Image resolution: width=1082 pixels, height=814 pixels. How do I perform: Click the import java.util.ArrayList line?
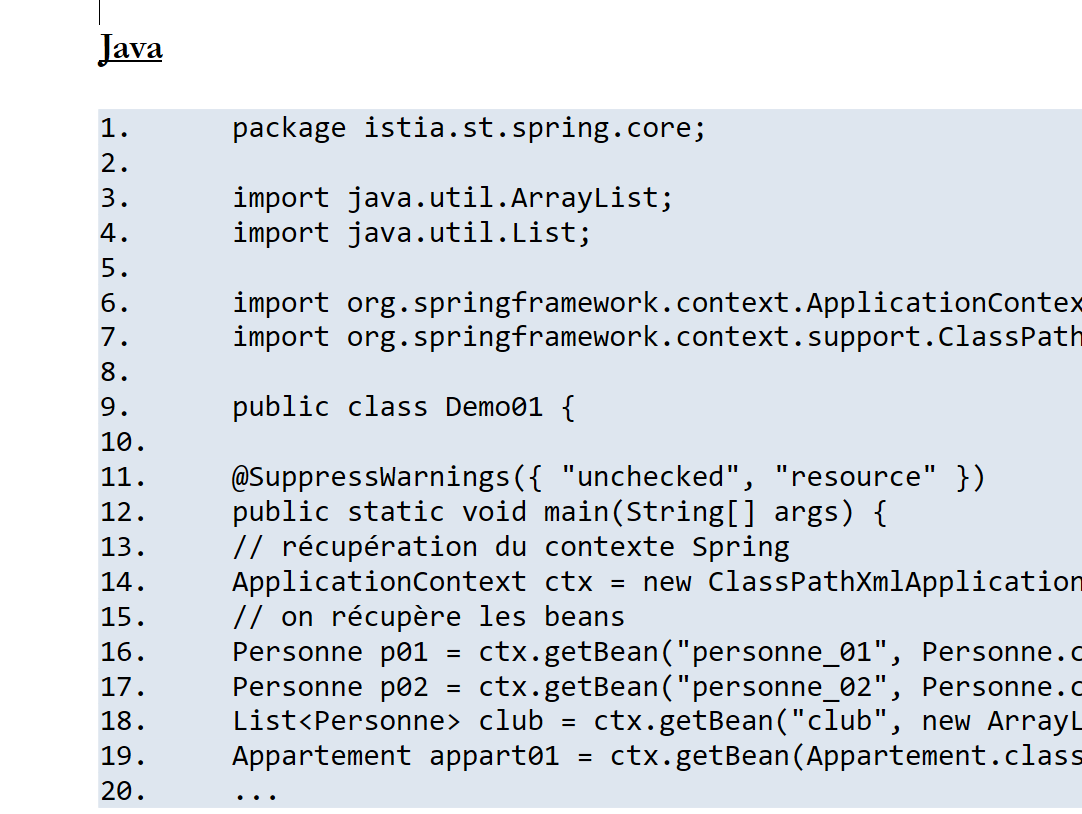pyautogui.click(x=452, y=198)
